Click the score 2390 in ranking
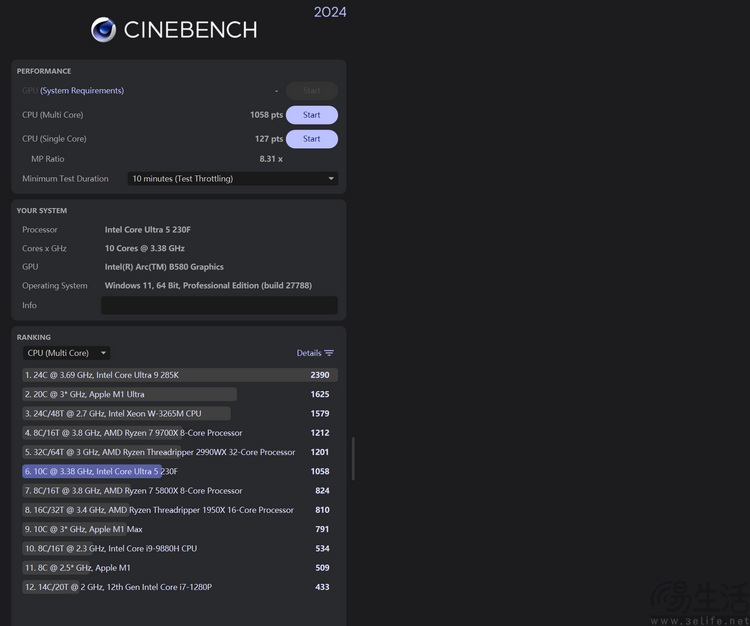Screen dimensions: 750x626 (x=320, y=375)
